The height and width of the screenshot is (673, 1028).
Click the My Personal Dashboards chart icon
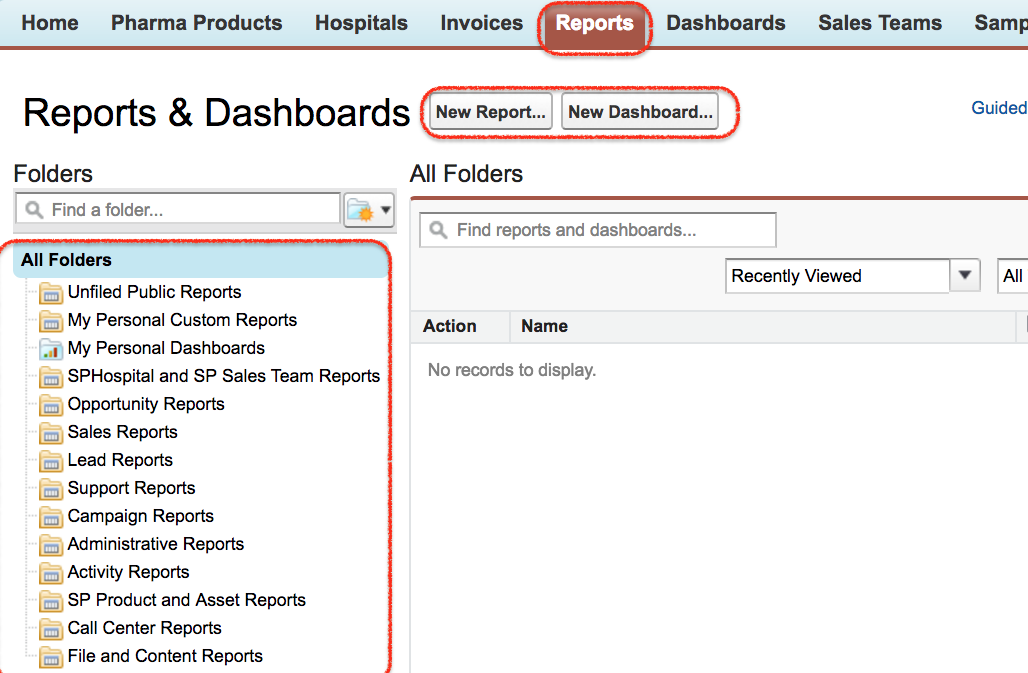click(50, 349)
